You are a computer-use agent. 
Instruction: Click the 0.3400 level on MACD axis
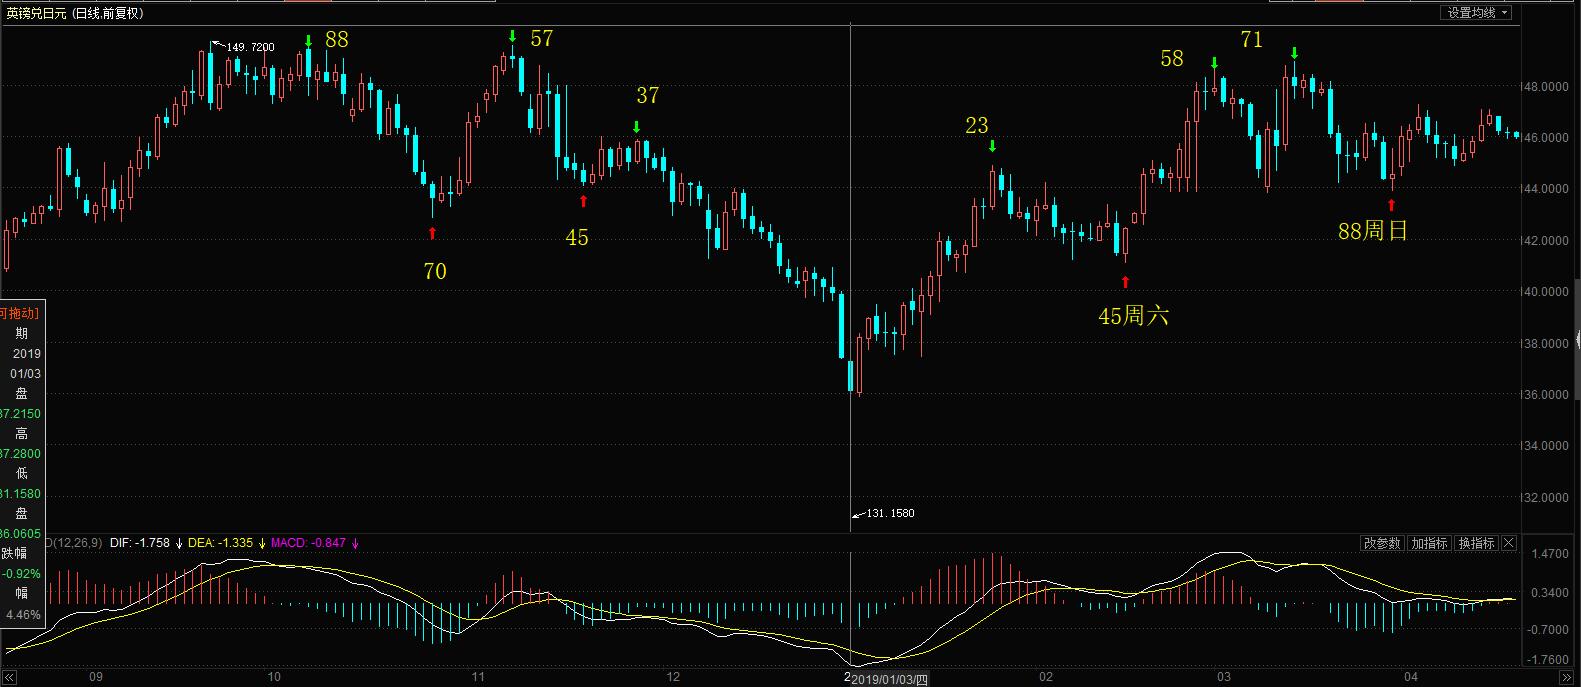[1548, 592]
